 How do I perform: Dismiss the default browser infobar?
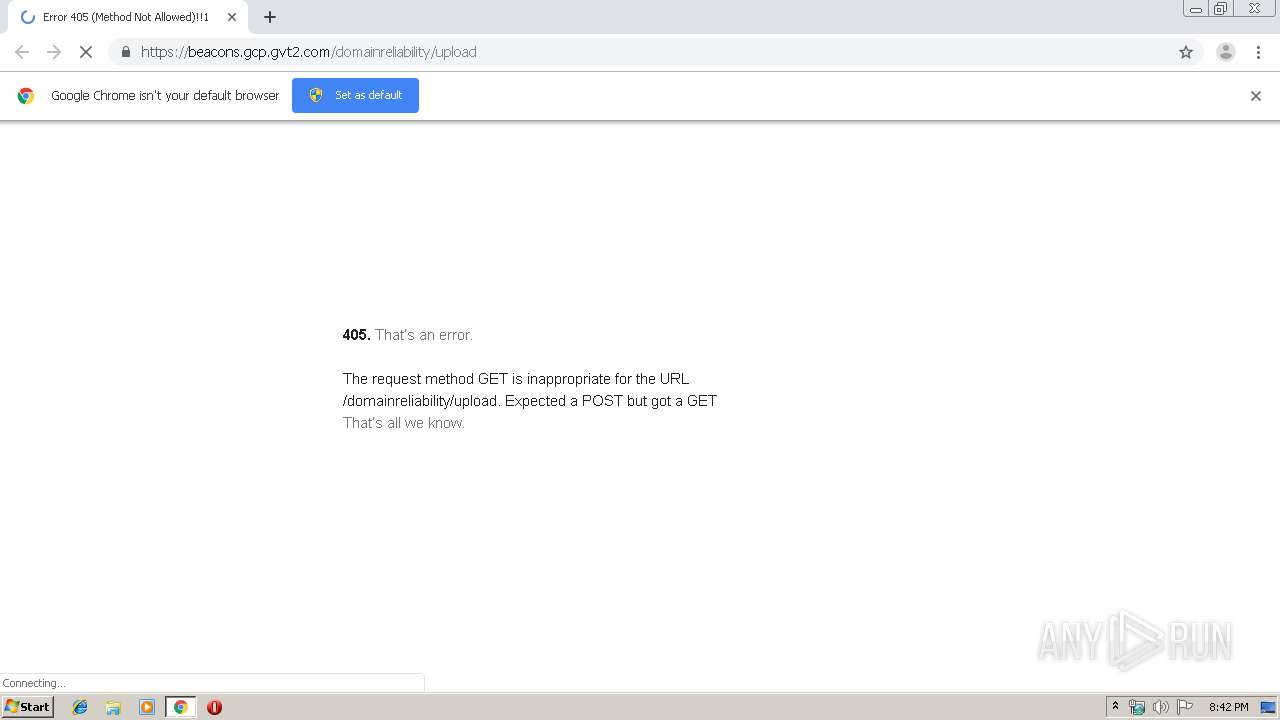(x=1256, y=96)
